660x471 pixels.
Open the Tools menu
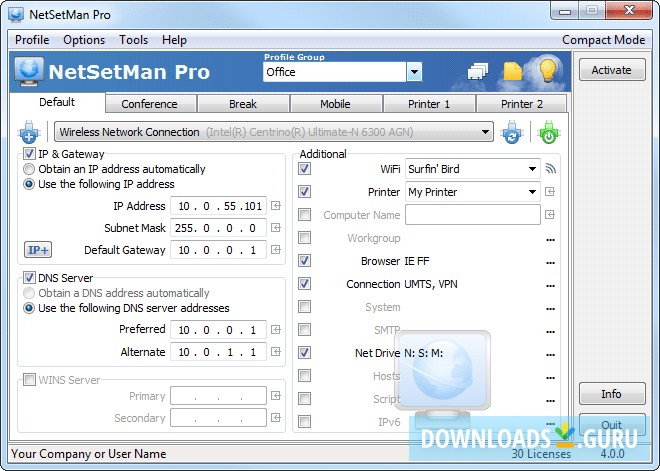pos(133,40)
